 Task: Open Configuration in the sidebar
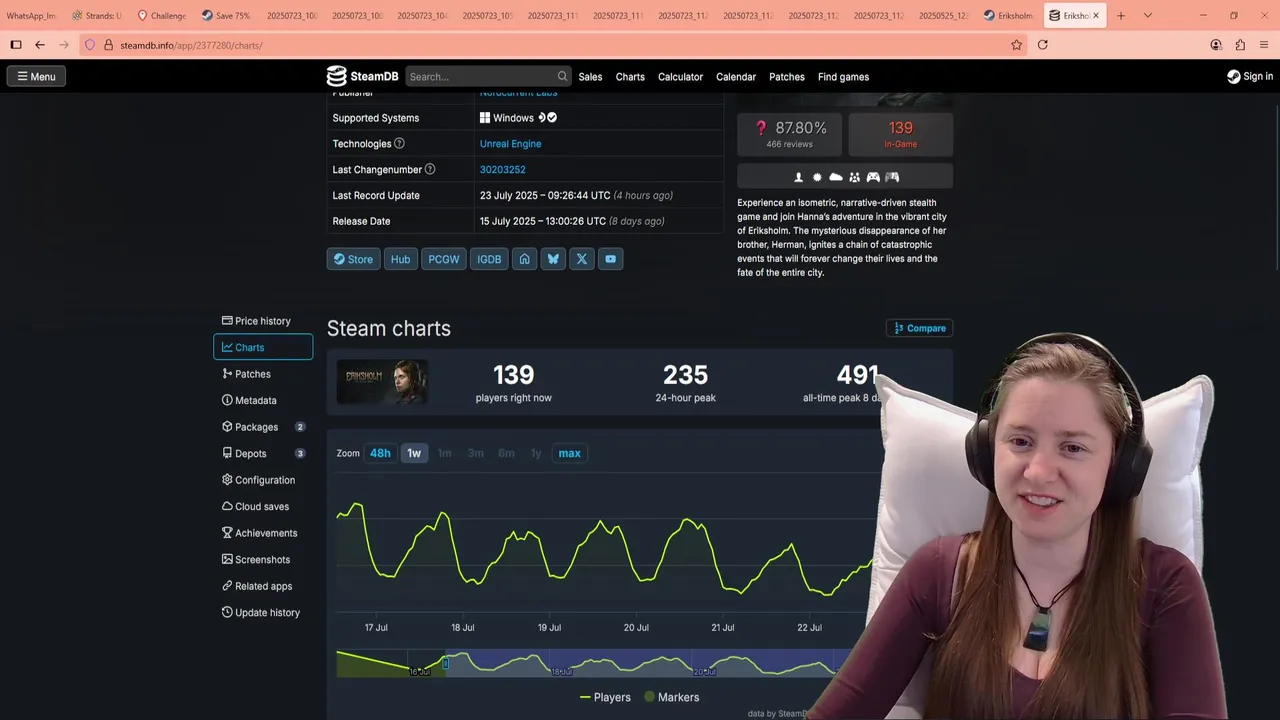[x=263, y=480]
